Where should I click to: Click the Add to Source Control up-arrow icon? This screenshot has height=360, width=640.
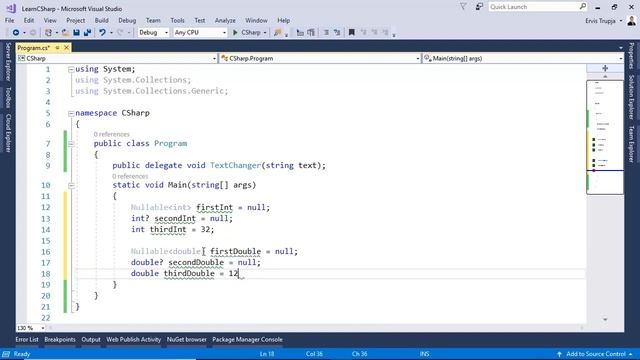[559, 354]
